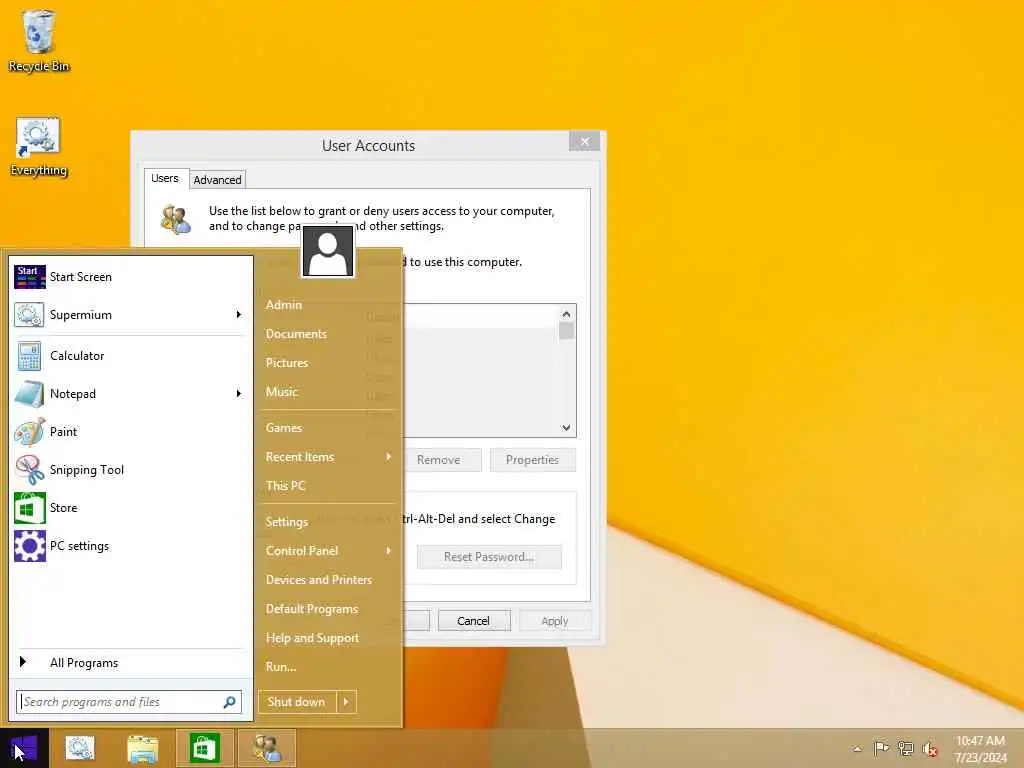
Task: Open Store taskbar icon
Action: tap(204, 748)
